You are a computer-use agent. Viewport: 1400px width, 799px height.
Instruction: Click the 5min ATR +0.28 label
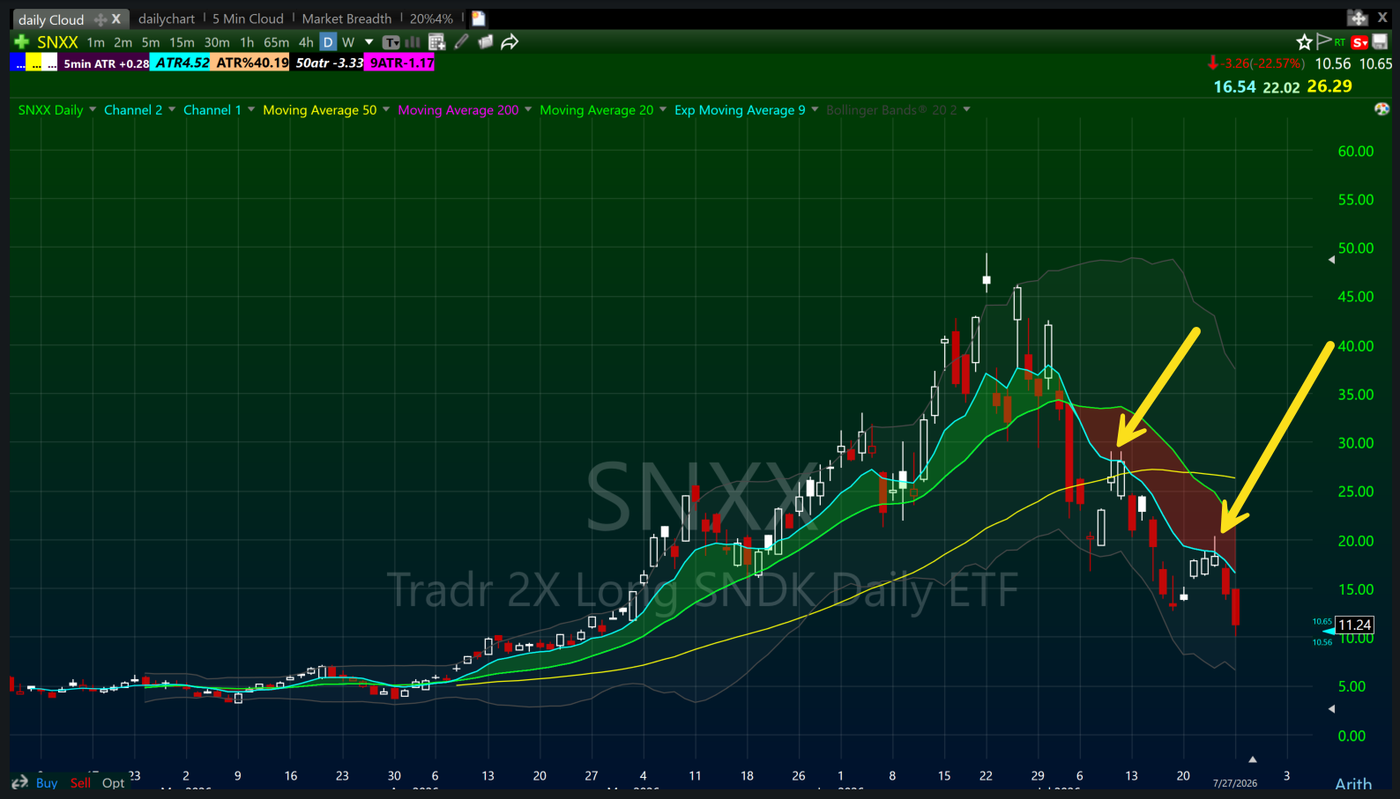click(106, 63)
